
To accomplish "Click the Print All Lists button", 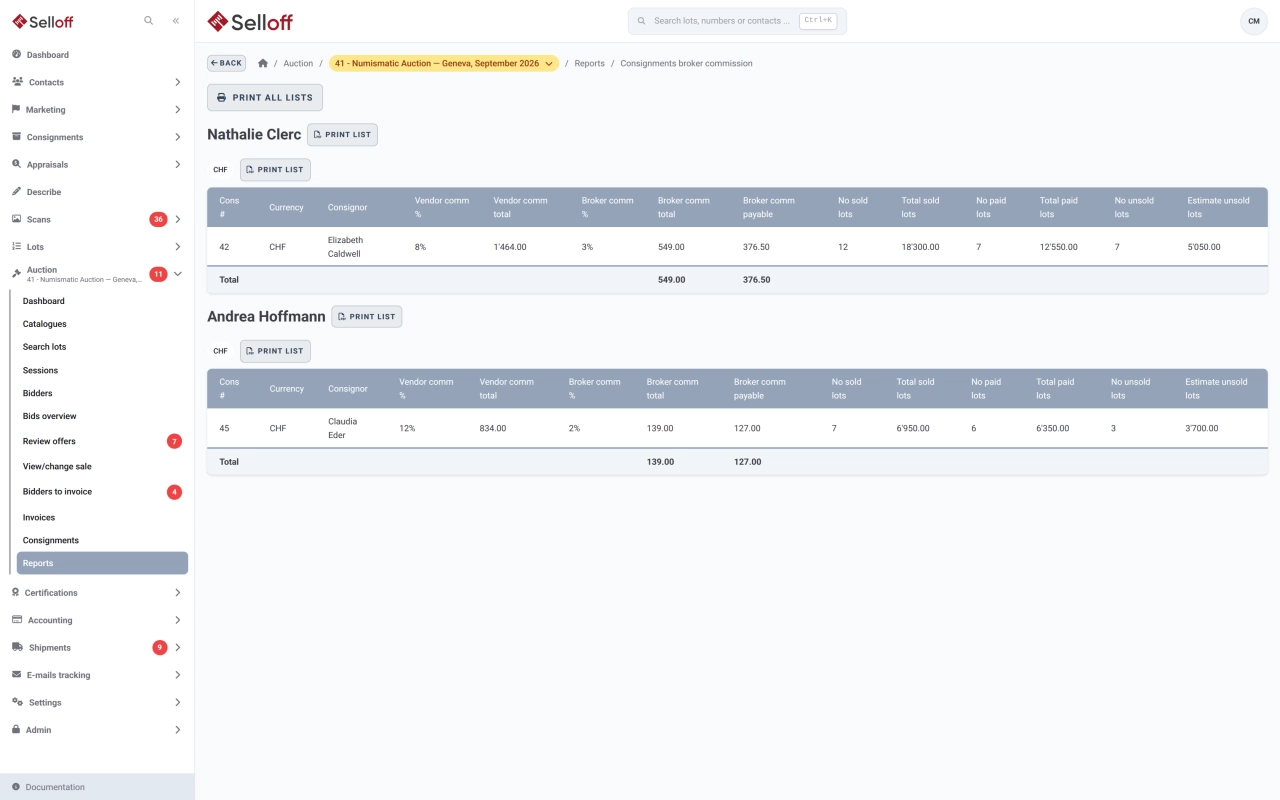I will tap(265, 97).
